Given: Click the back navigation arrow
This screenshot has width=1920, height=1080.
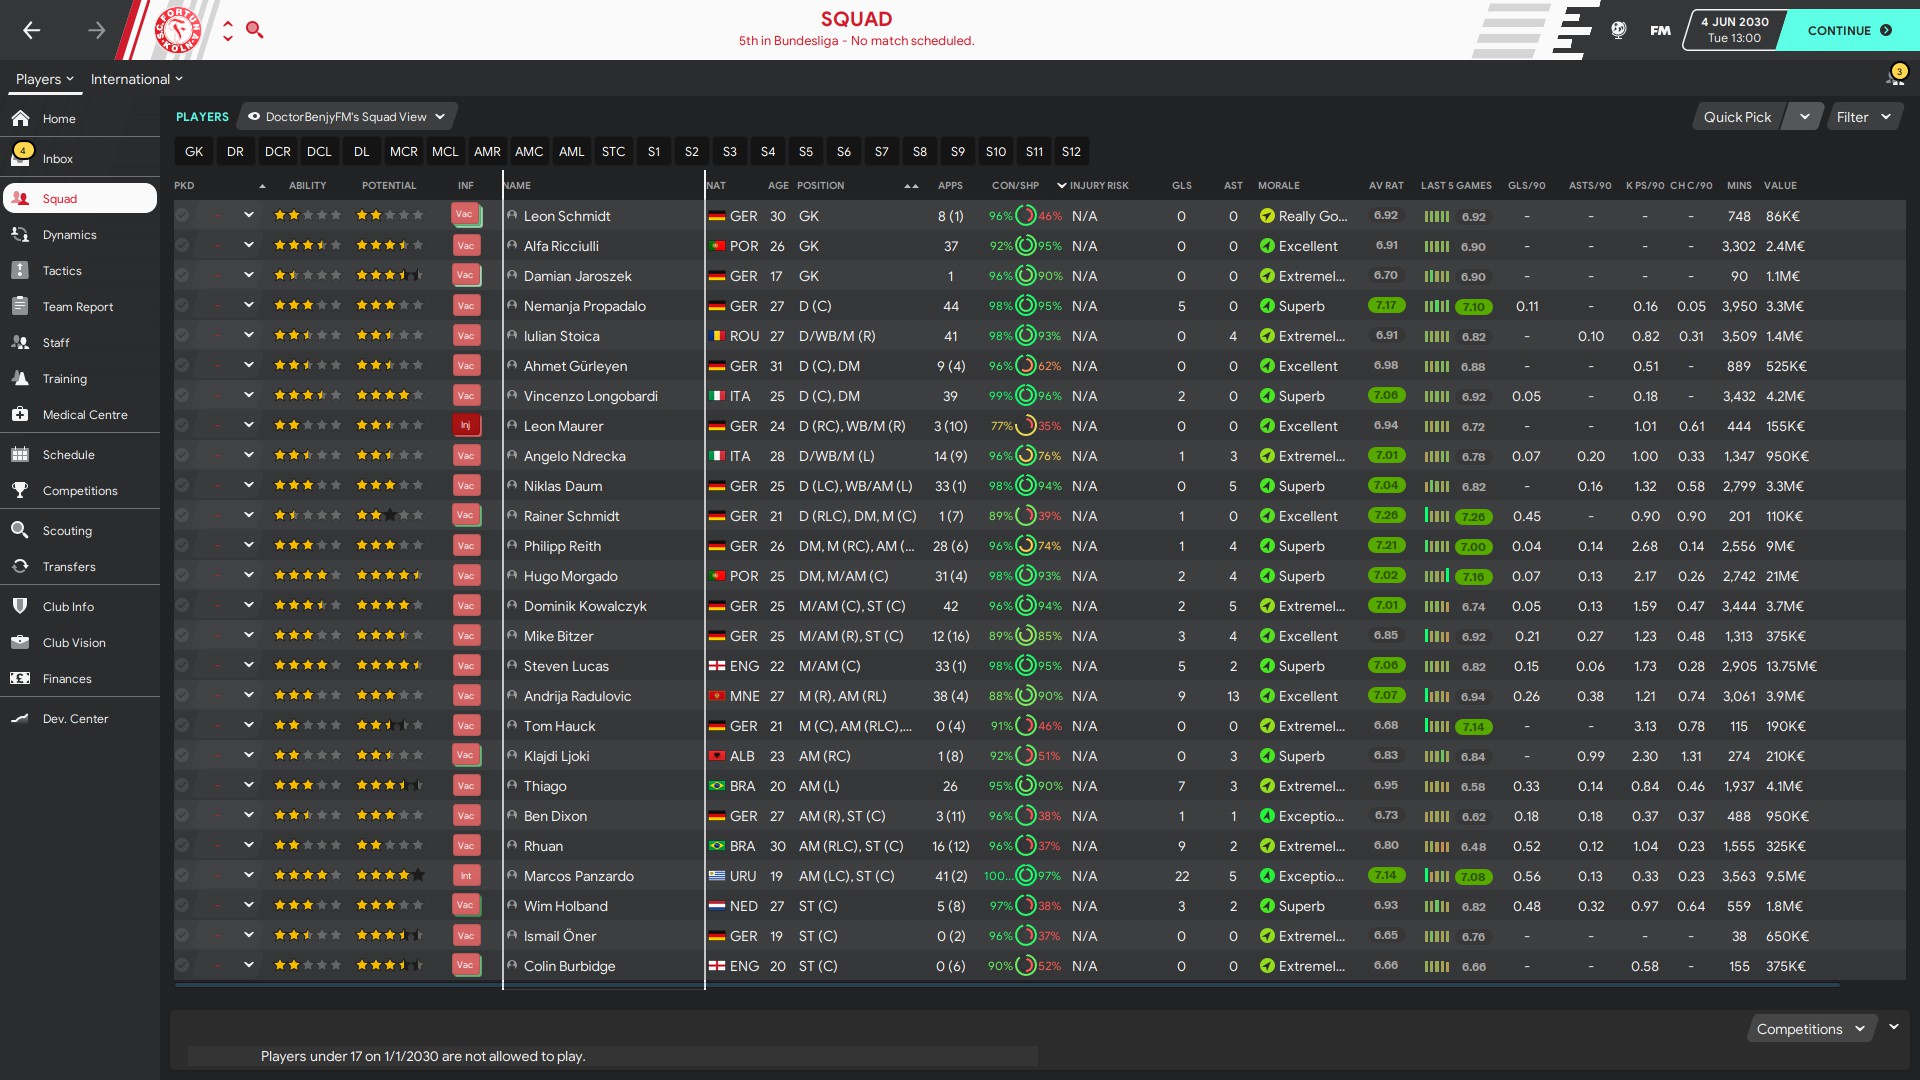Looking at the screenshot, I should coord(32,30).
